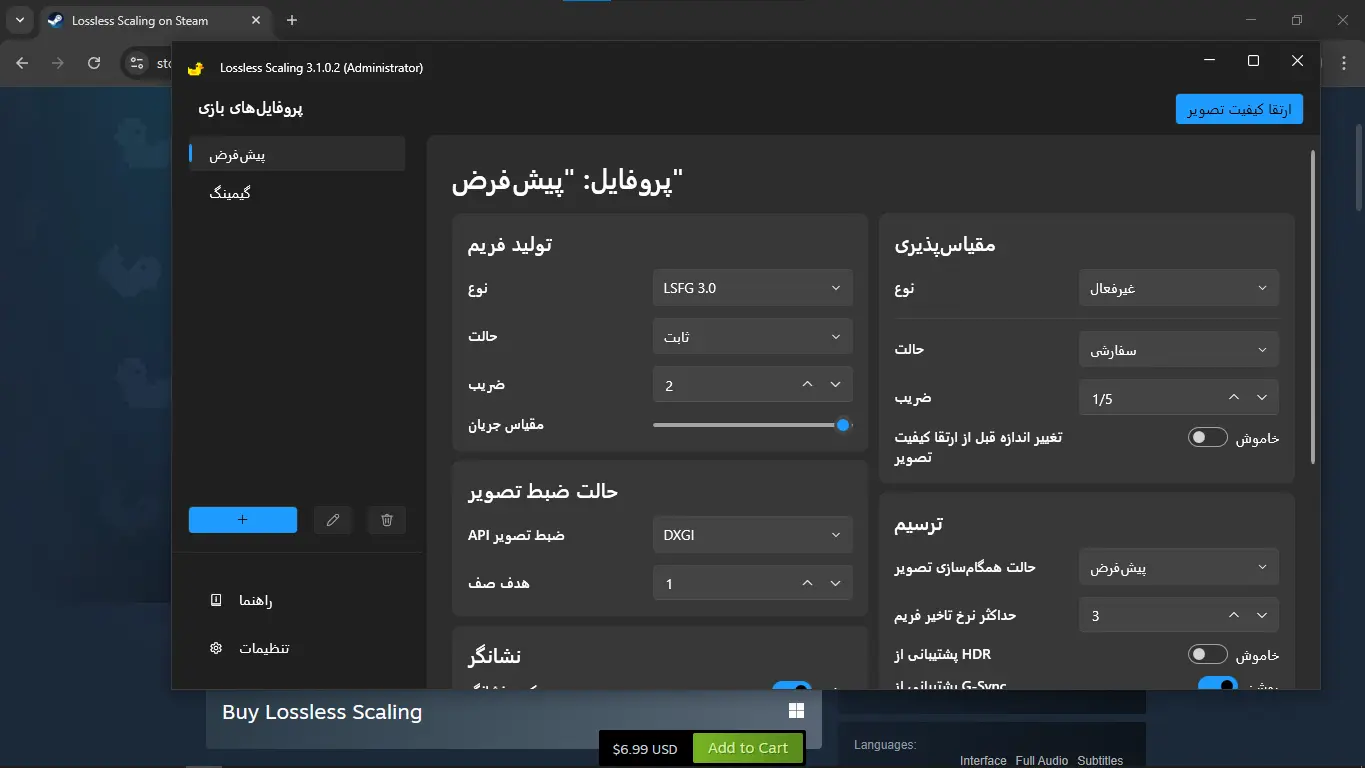Open scaling نوع غیرفعال dropdown
1365x768 pixels.
pos(1179,288)
